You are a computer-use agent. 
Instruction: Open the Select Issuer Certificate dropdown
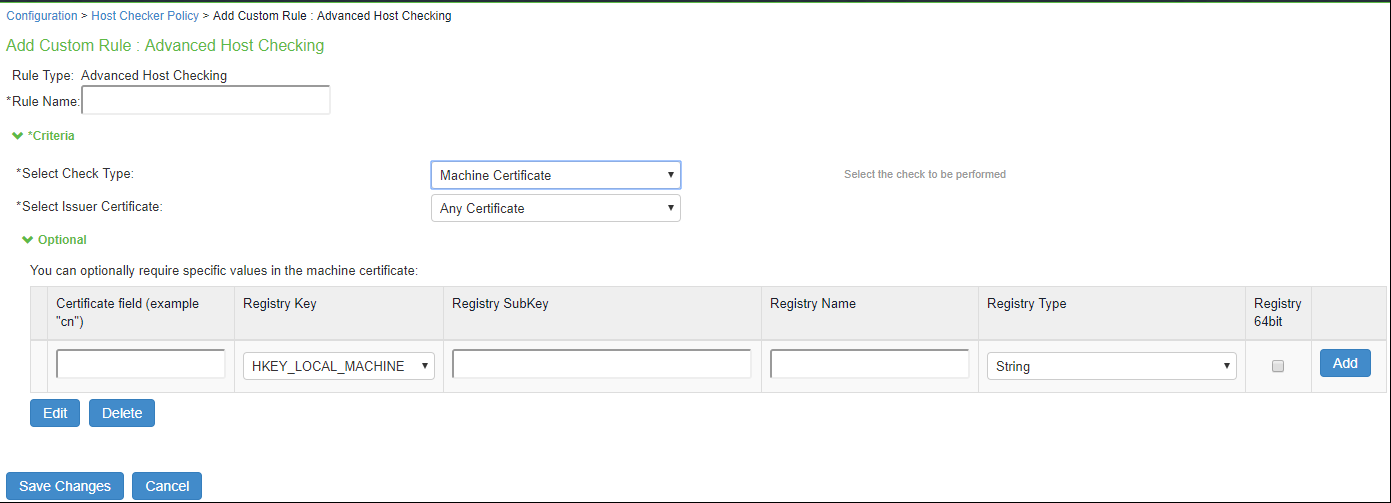(x=556, y=208)
